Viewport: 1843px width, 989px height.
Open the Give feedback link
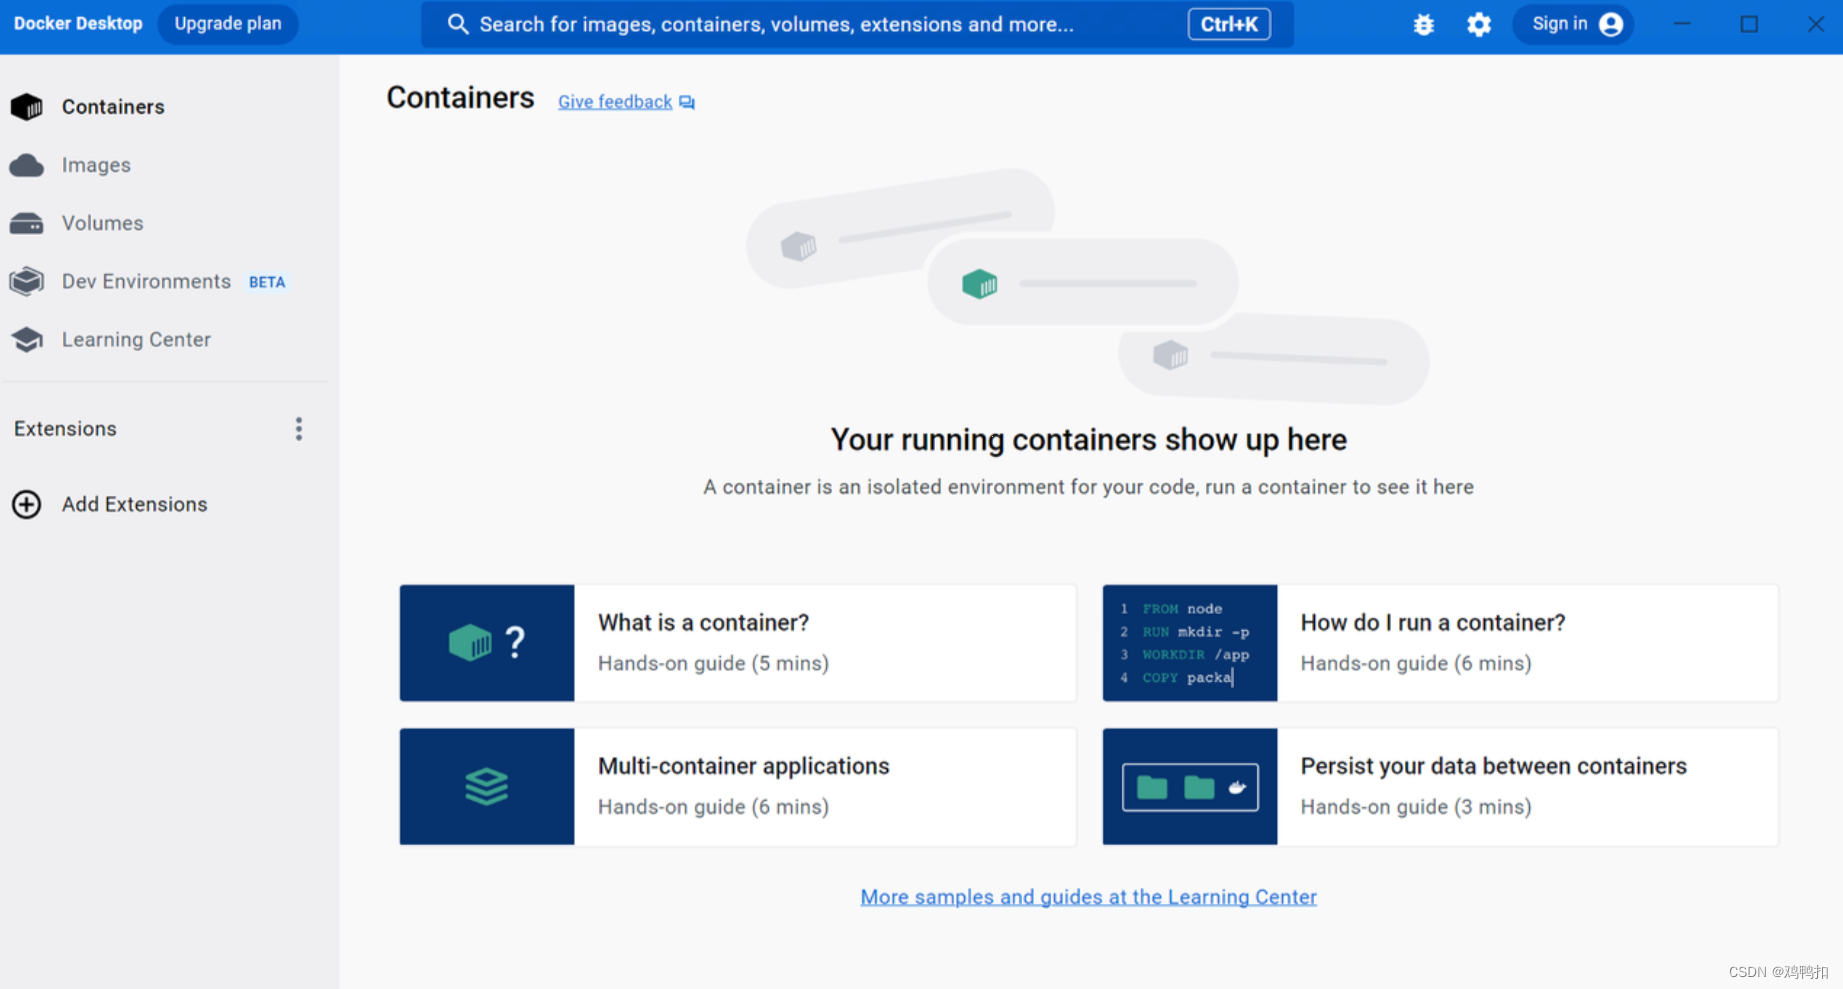pos(615,102)
